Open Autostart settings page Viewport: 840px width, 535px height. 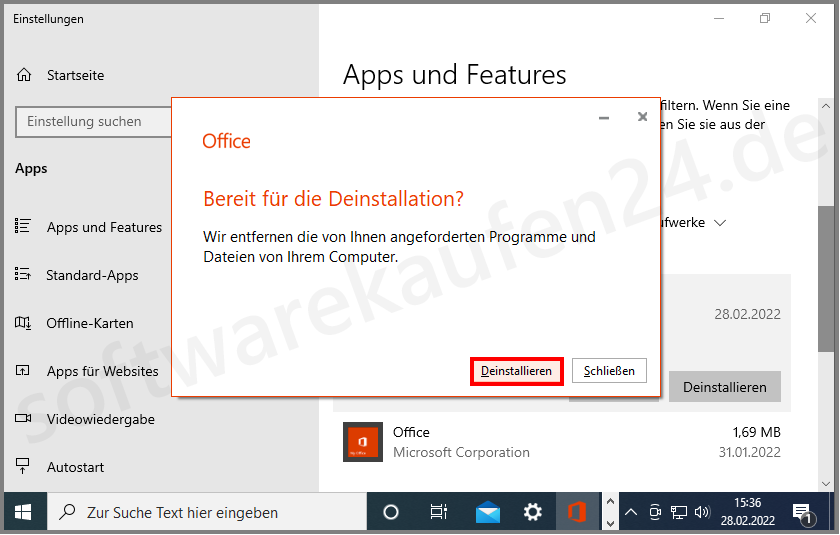(75, 468)
